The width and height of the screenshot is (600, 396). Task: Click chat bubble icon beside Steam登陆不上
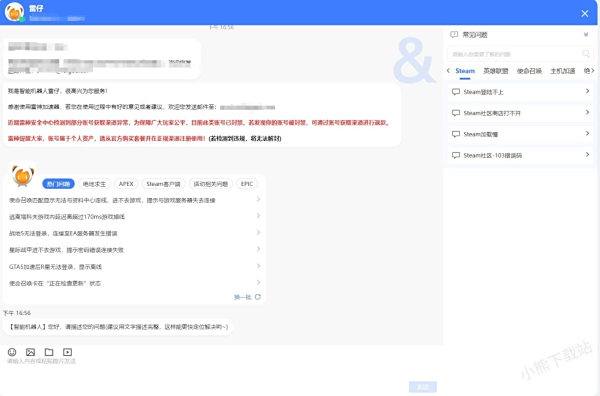point(456,92)
